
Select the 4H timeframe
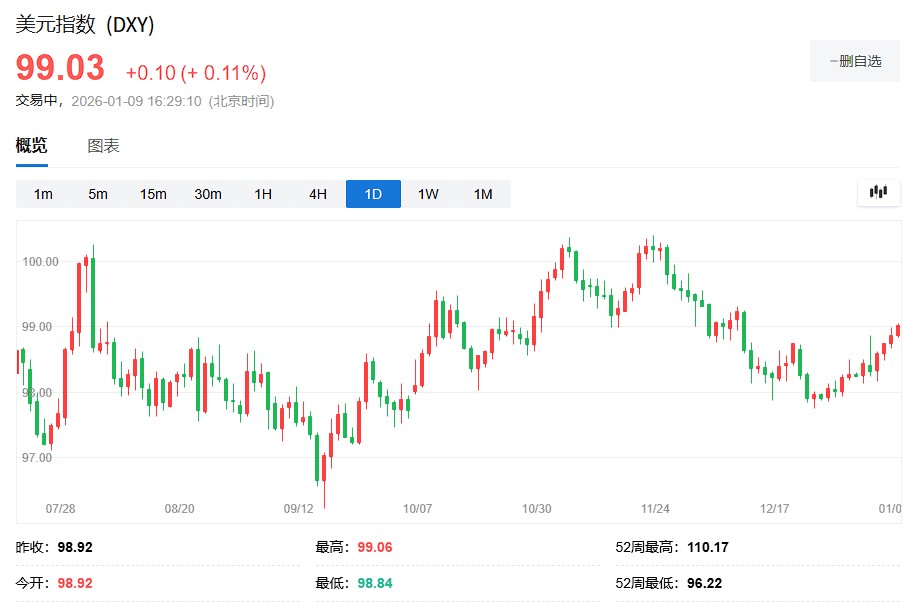pos(318,194)
